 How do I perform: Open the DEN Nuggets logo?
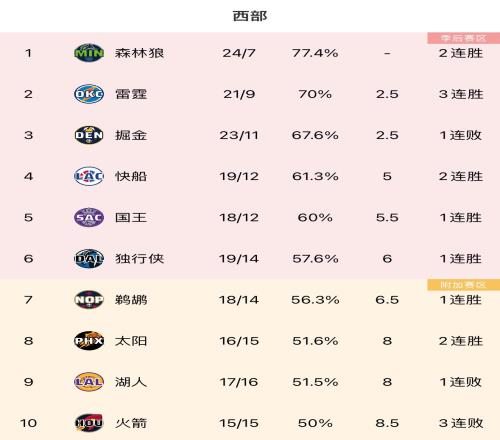pyautogui.click(x=89, y=135)
